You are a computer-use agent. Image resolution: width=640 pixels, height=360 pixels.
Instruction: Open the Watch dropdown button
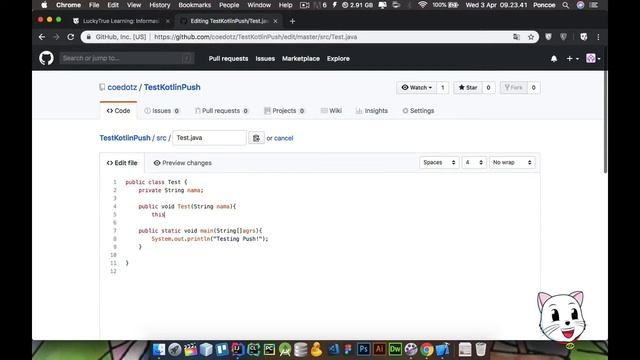coord(416,87)
